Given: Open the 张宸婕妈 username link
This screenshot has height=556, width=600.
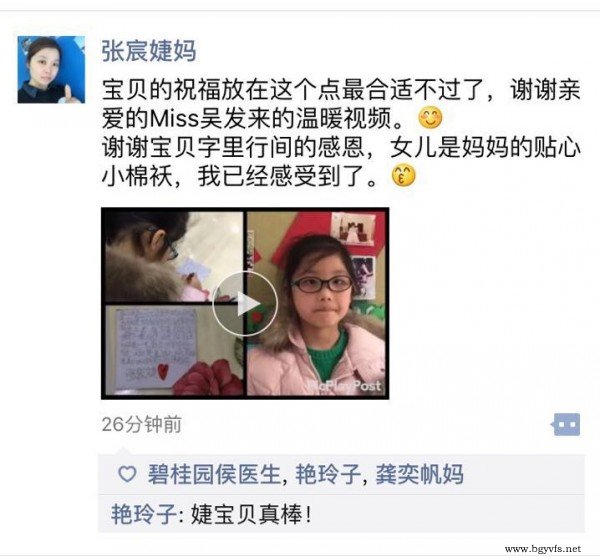Looking at the screenshot, I should [149, 51].
